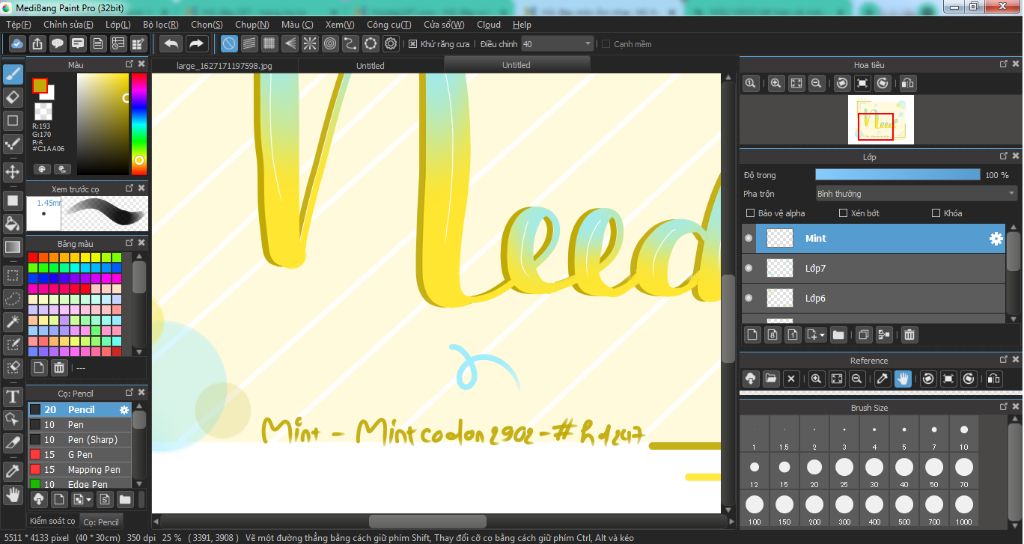Enable the concentric circle snap guide

pyautogui.click(x=330, y=44)
